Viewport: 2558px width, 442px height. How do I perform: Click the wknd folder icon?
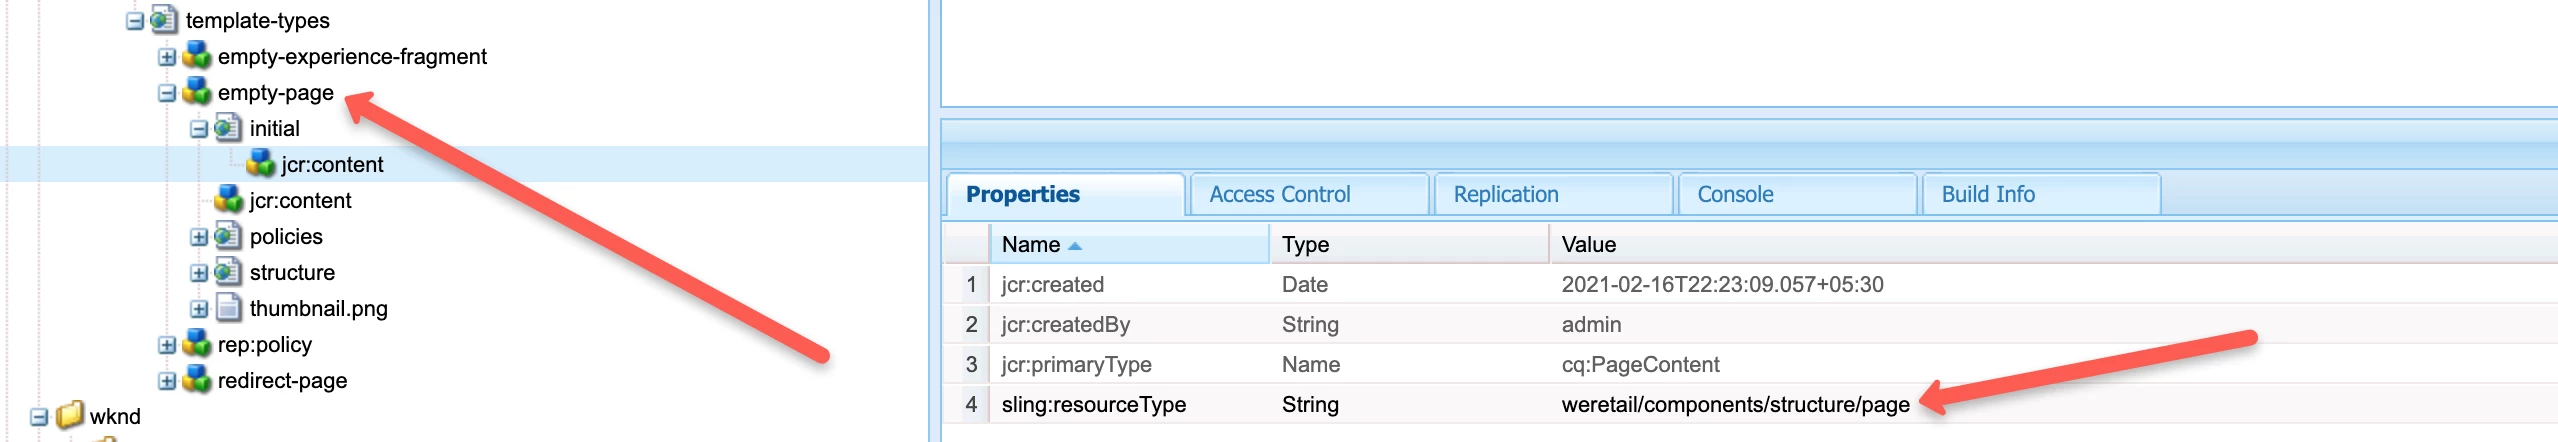pyautogui.click(x=70, y=416)
